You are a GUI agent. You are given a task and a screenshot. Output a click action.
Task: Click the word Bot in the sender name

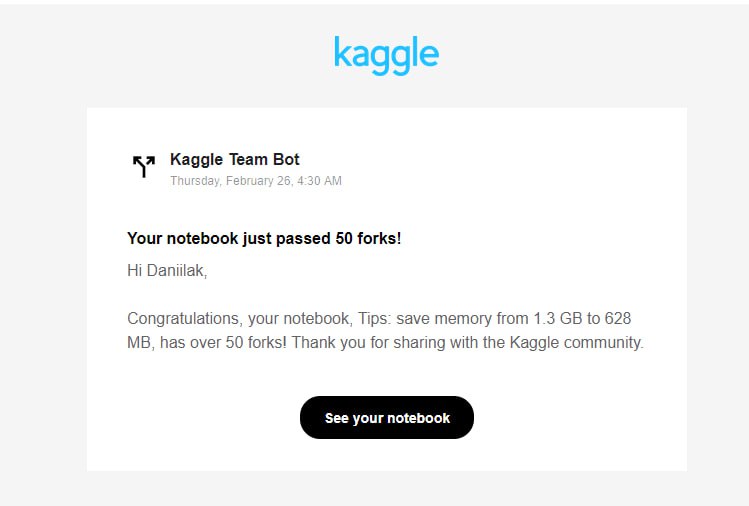(x=285, y=159)
